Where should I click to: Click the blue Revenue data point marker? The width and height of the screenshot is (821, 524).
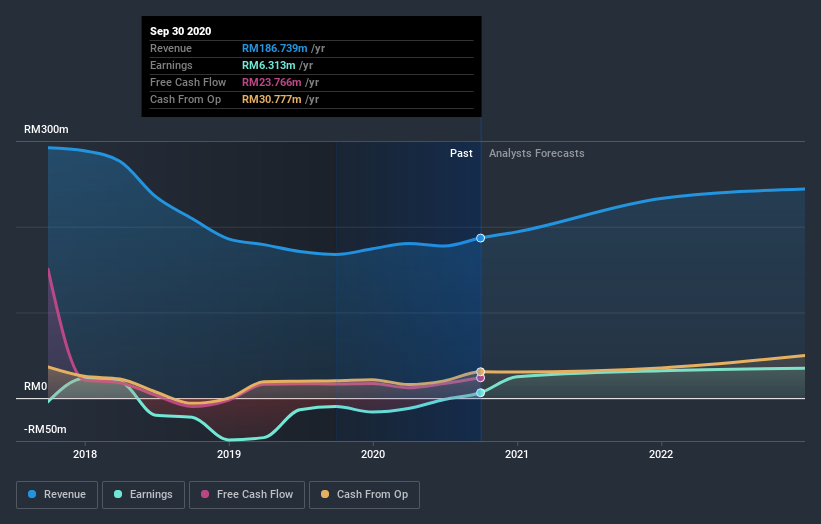[480, 238]
